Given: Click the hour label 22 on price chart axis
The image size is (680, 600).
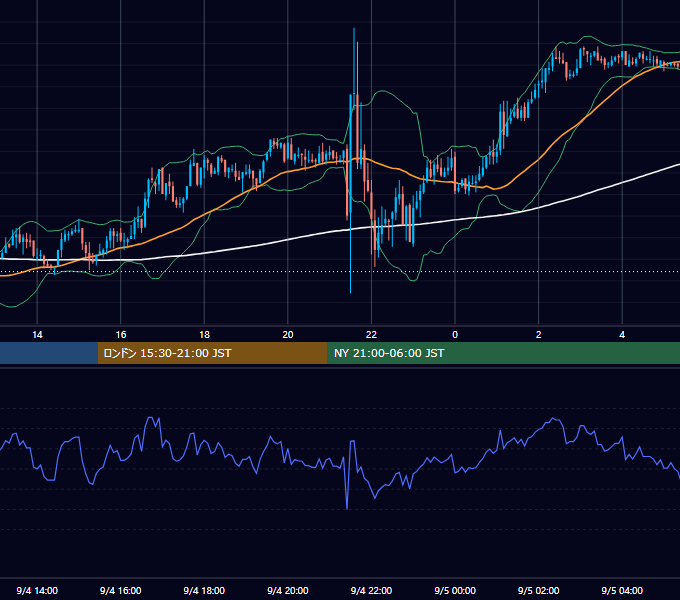Looking at the screenshot, I should pos(371,334).
